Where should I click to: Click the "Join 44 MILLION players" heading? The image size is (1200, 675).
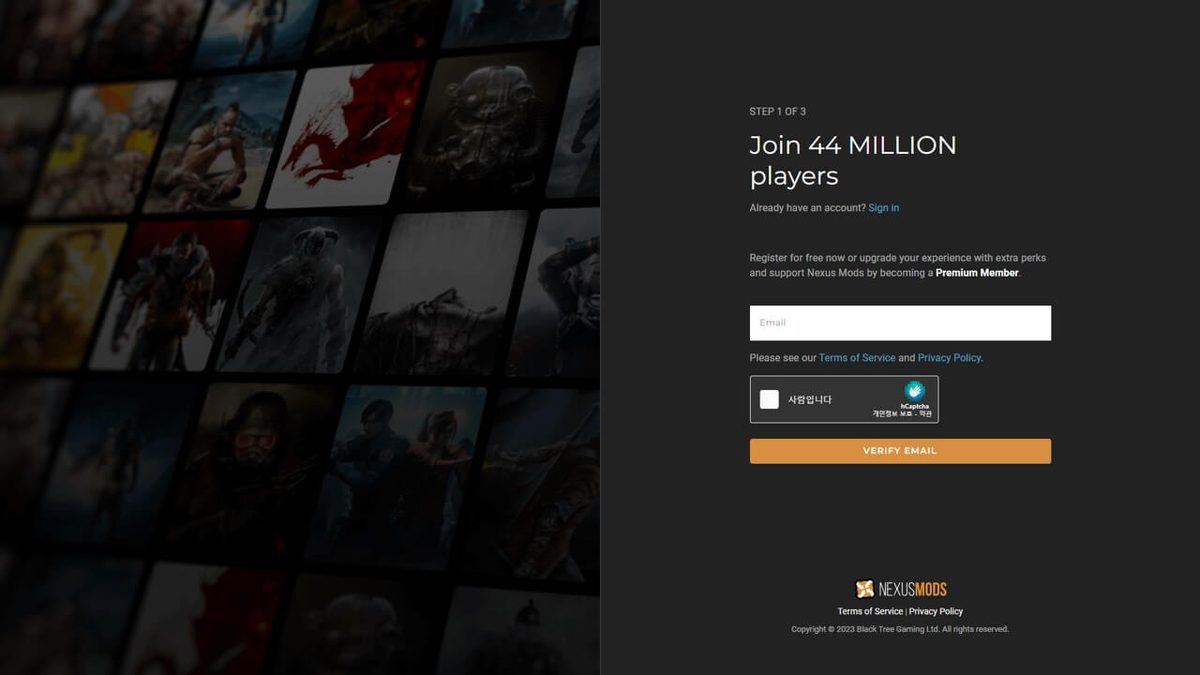click(x=853, y=160)
